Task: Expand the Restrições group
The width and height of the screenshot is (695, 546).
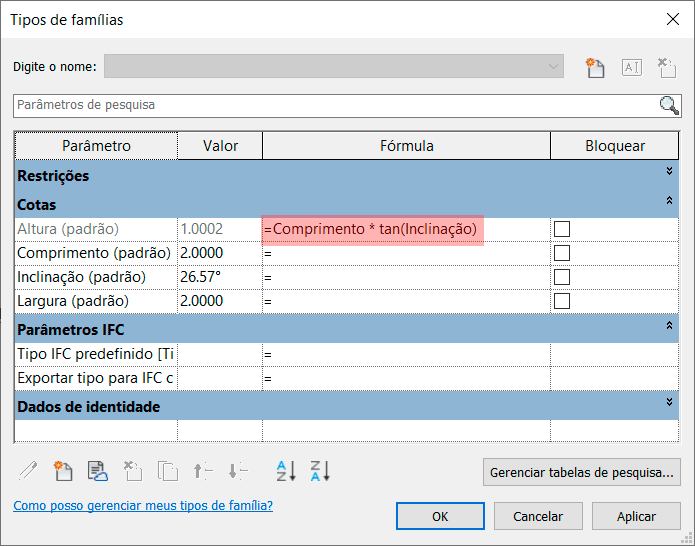Action: coord(670,172)
